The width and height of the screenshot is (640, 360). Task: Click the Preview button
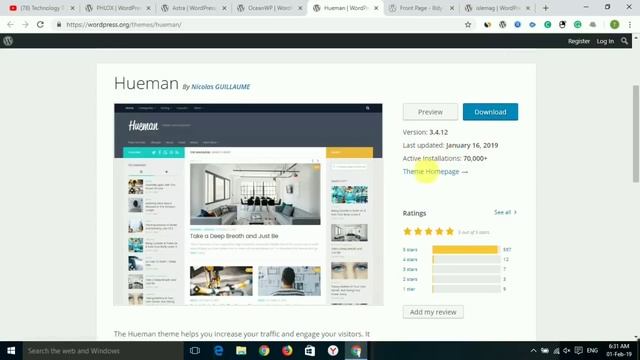tap(430, 112)
